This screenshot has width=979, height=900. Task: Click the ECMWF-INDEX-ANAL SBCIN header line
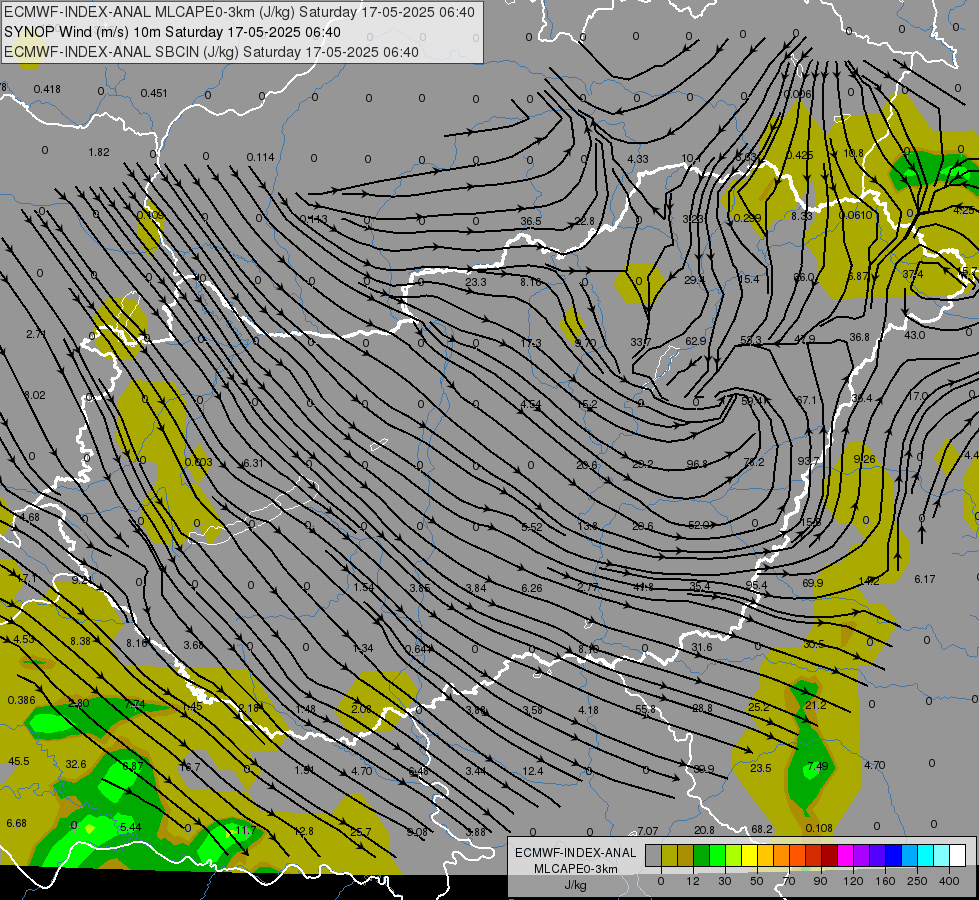211,52
